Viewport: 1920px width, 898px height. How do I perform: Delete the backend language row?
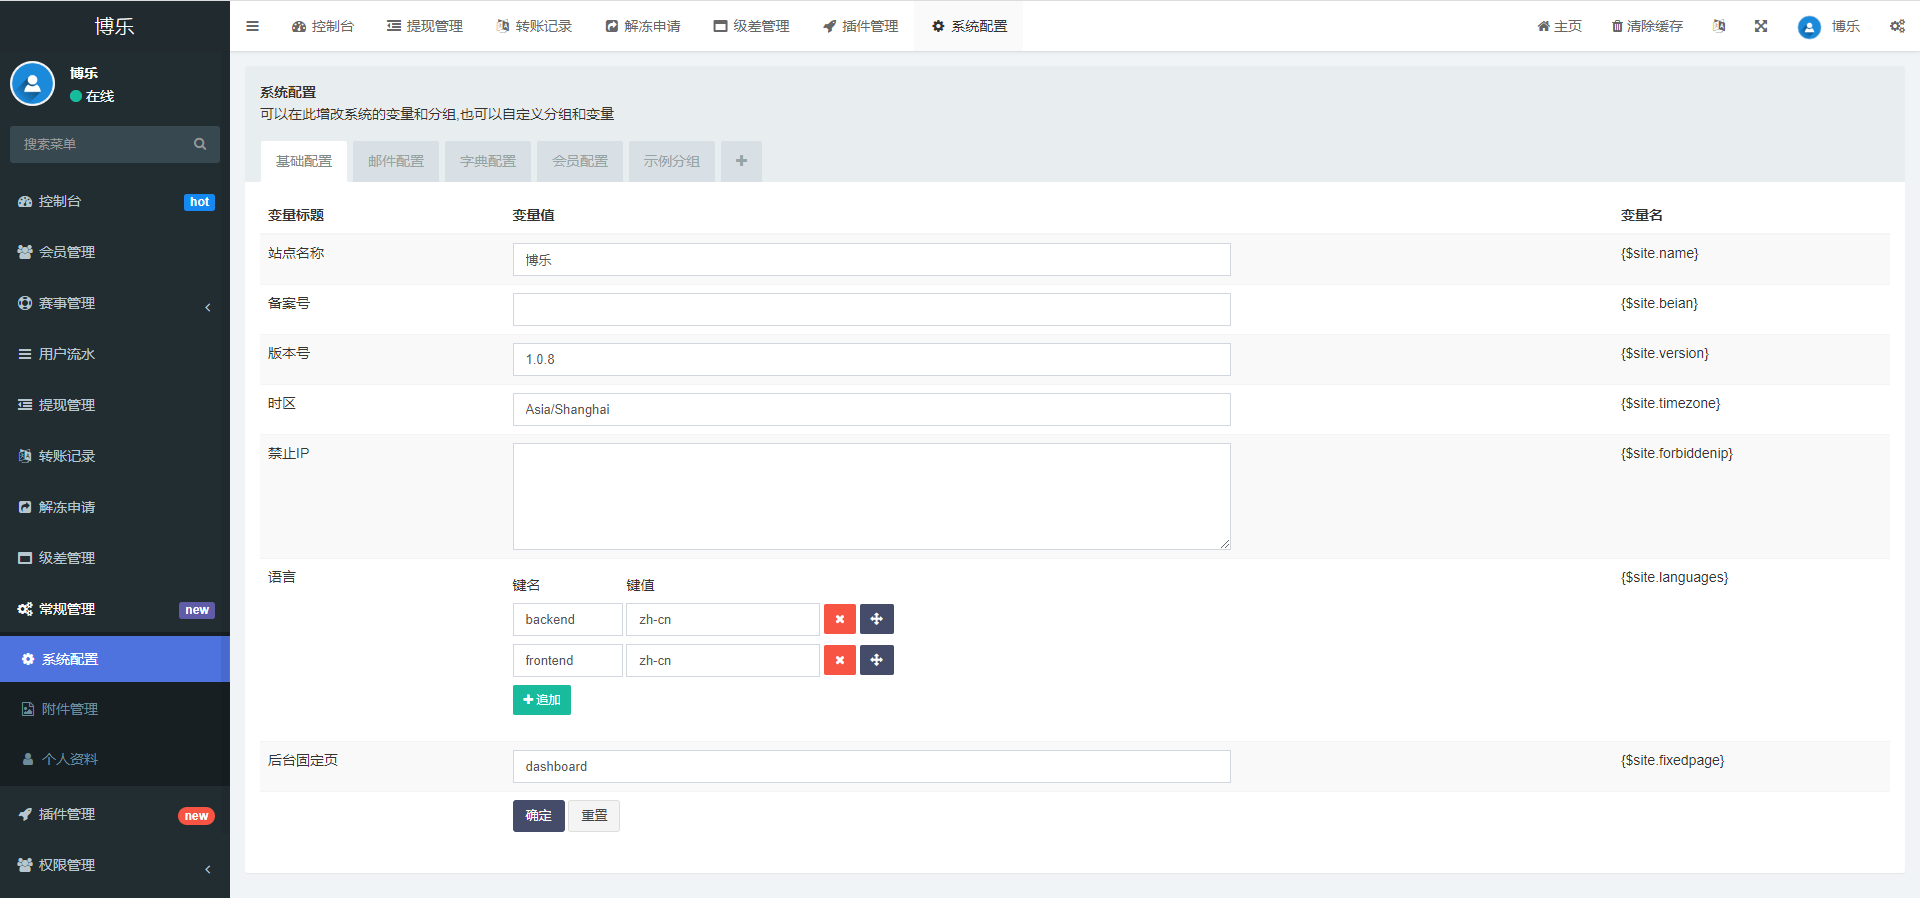(x=840, y=619)
